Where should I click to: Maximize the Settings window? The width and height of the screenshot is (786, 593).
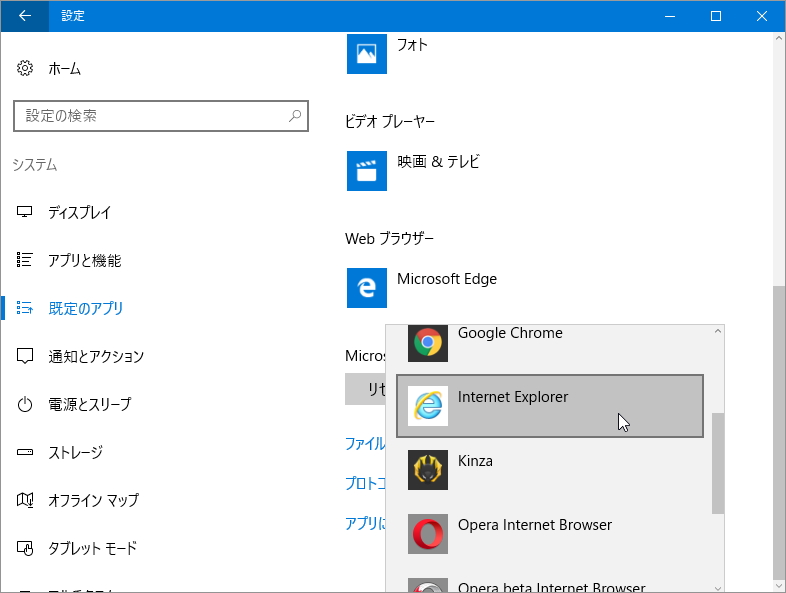(x=716, y=16)
